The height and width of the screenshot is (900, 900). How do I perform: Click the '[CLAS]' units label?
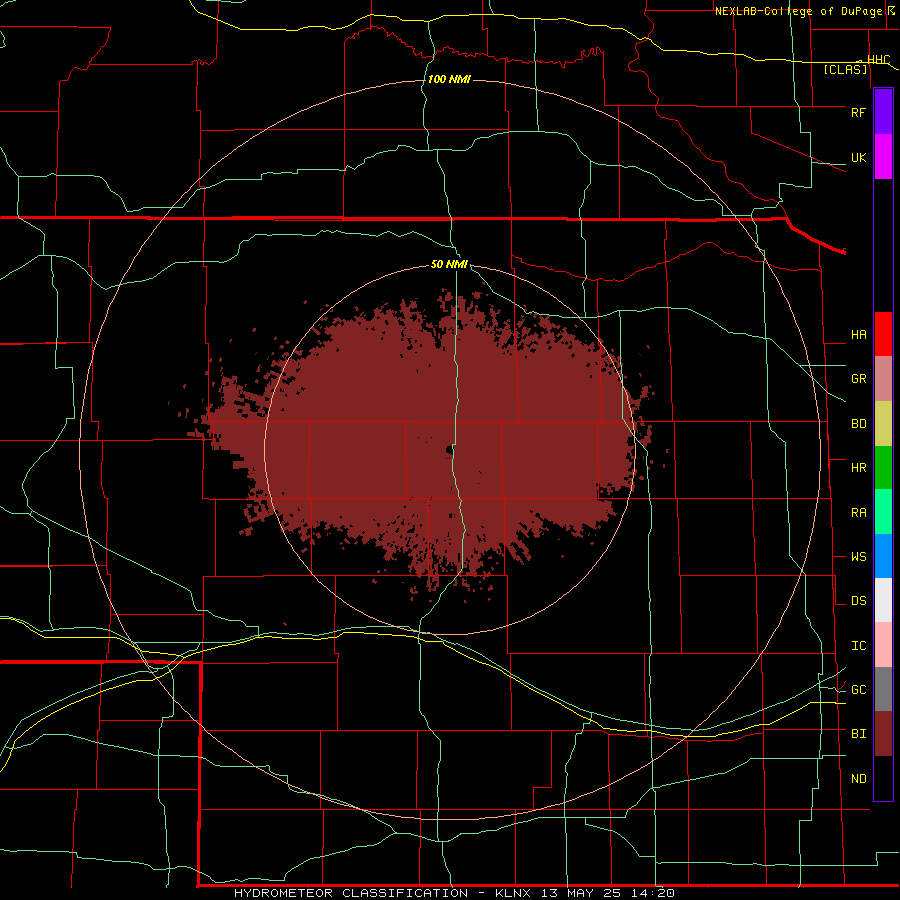tap(845, 70)
